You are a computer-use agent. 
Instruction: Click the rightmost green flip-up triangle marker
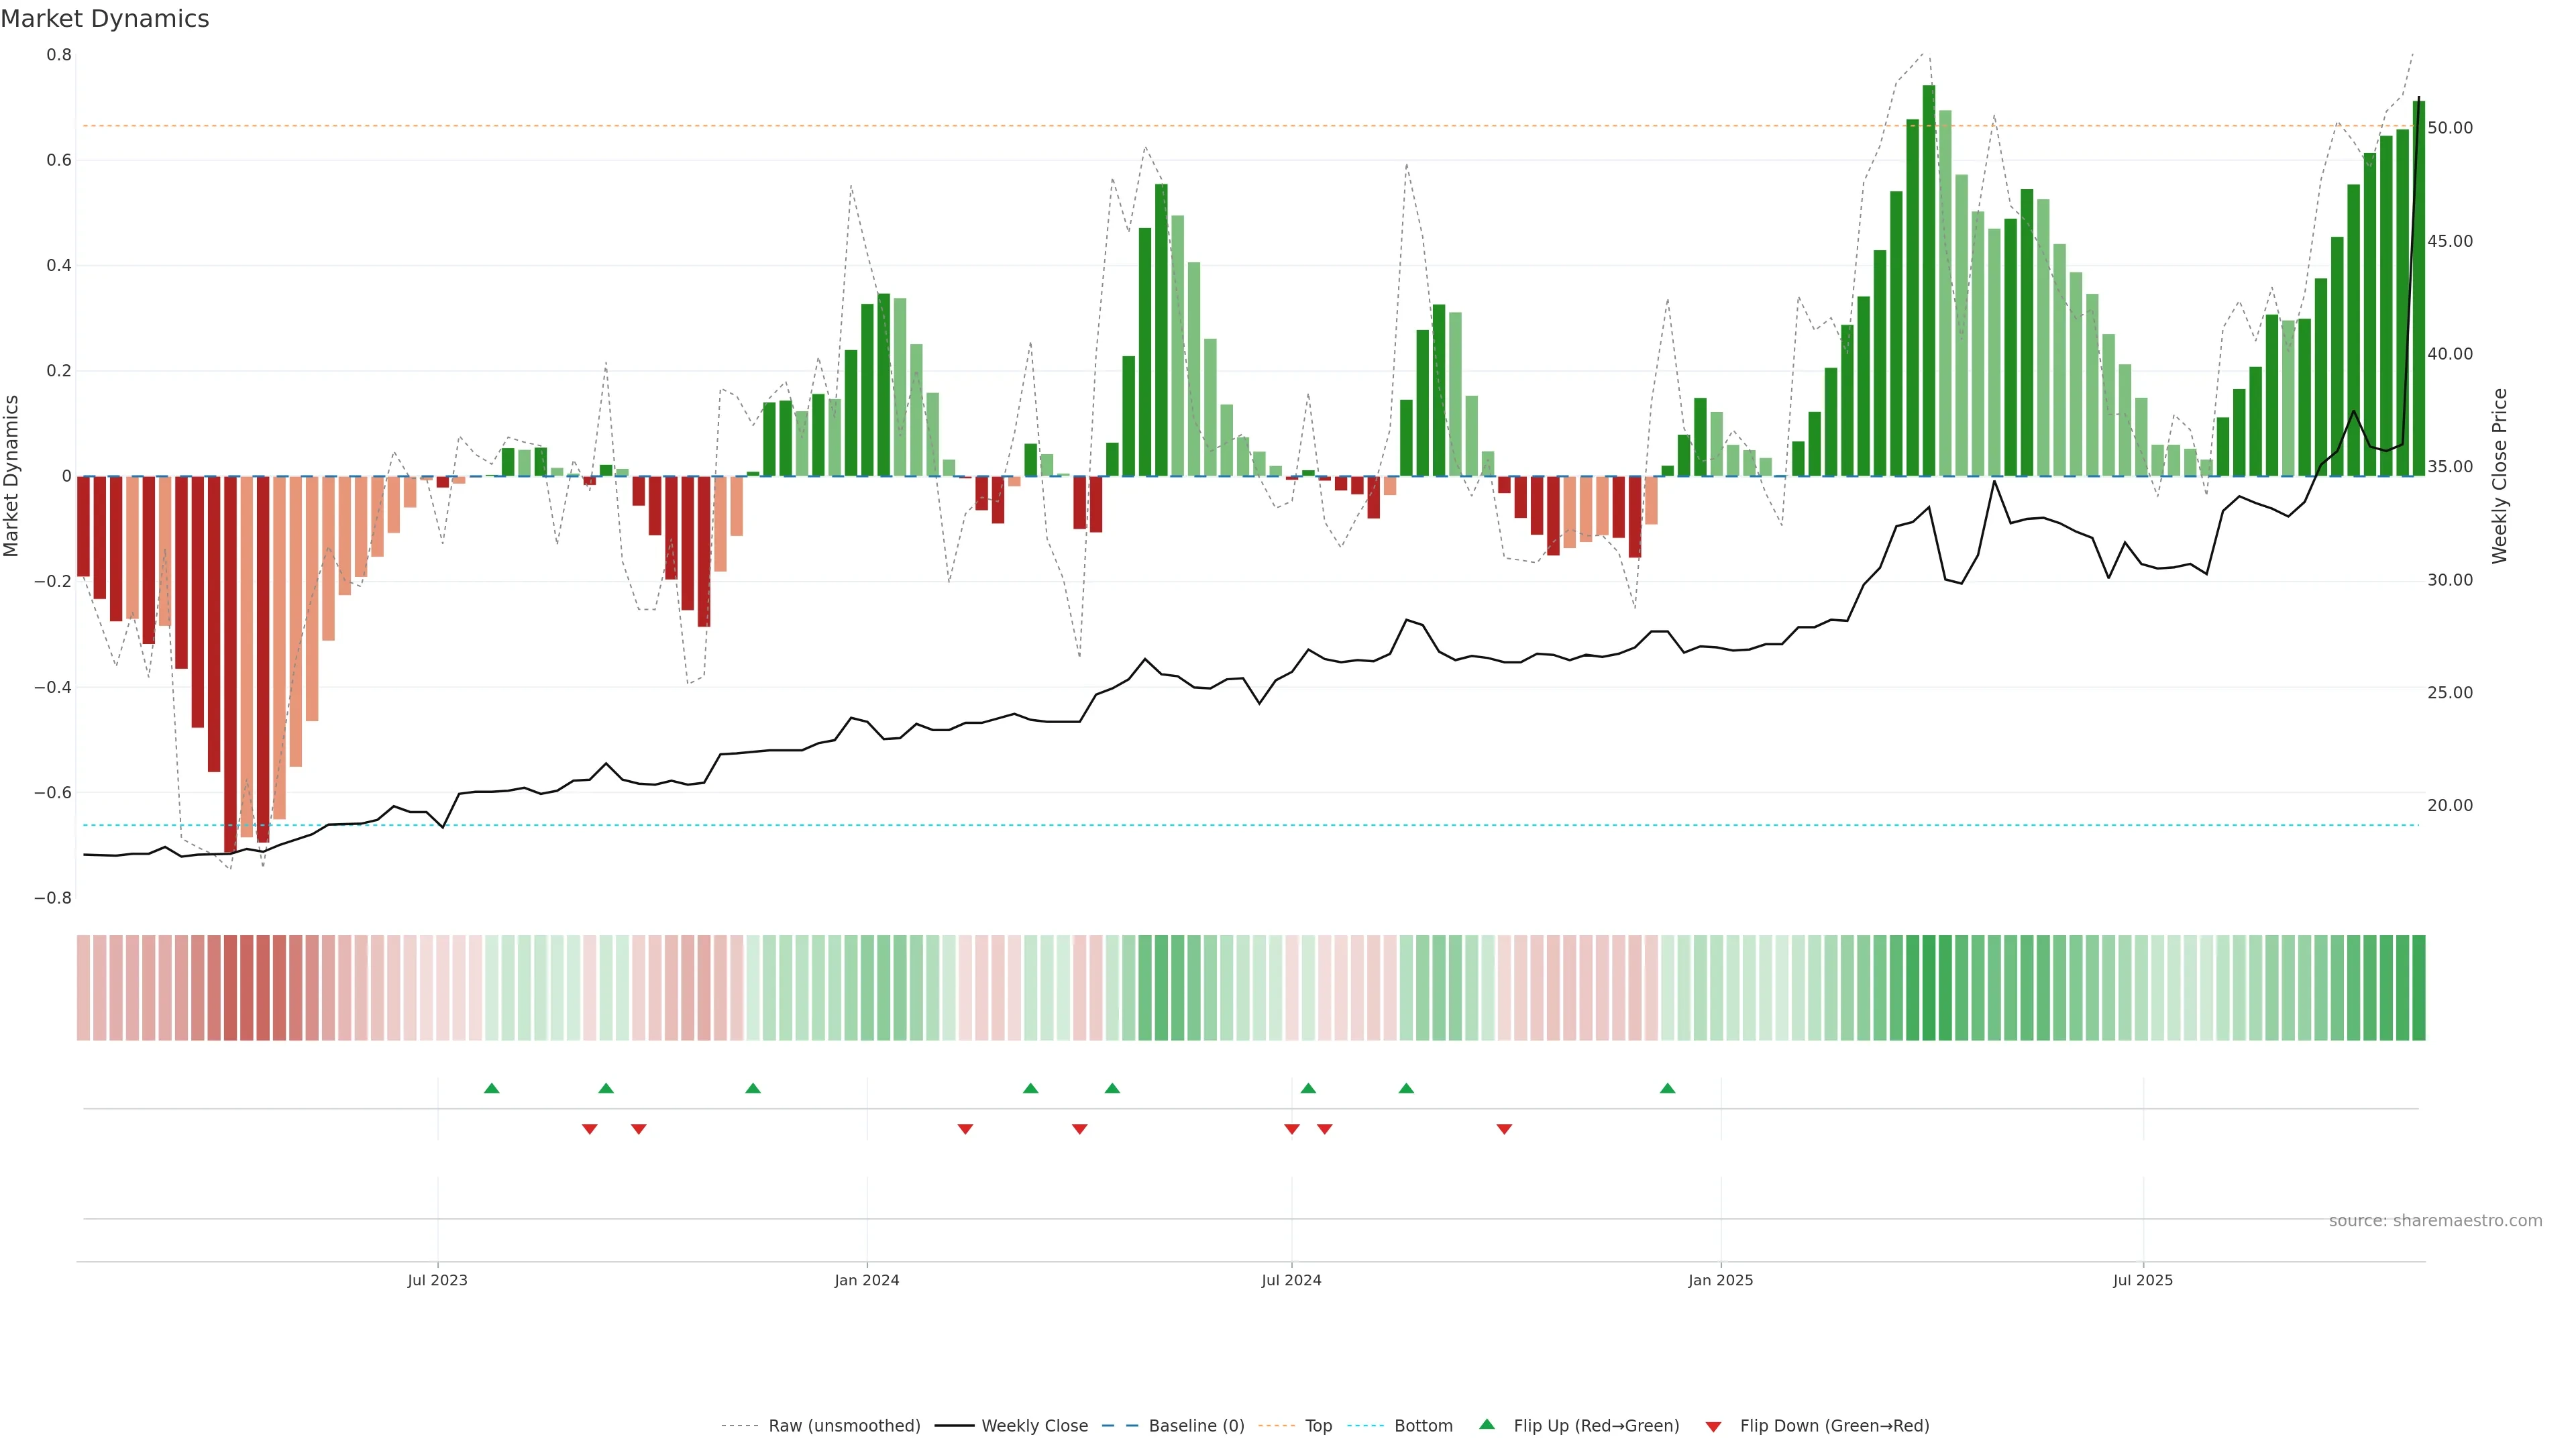[x=1667, y=1088]
